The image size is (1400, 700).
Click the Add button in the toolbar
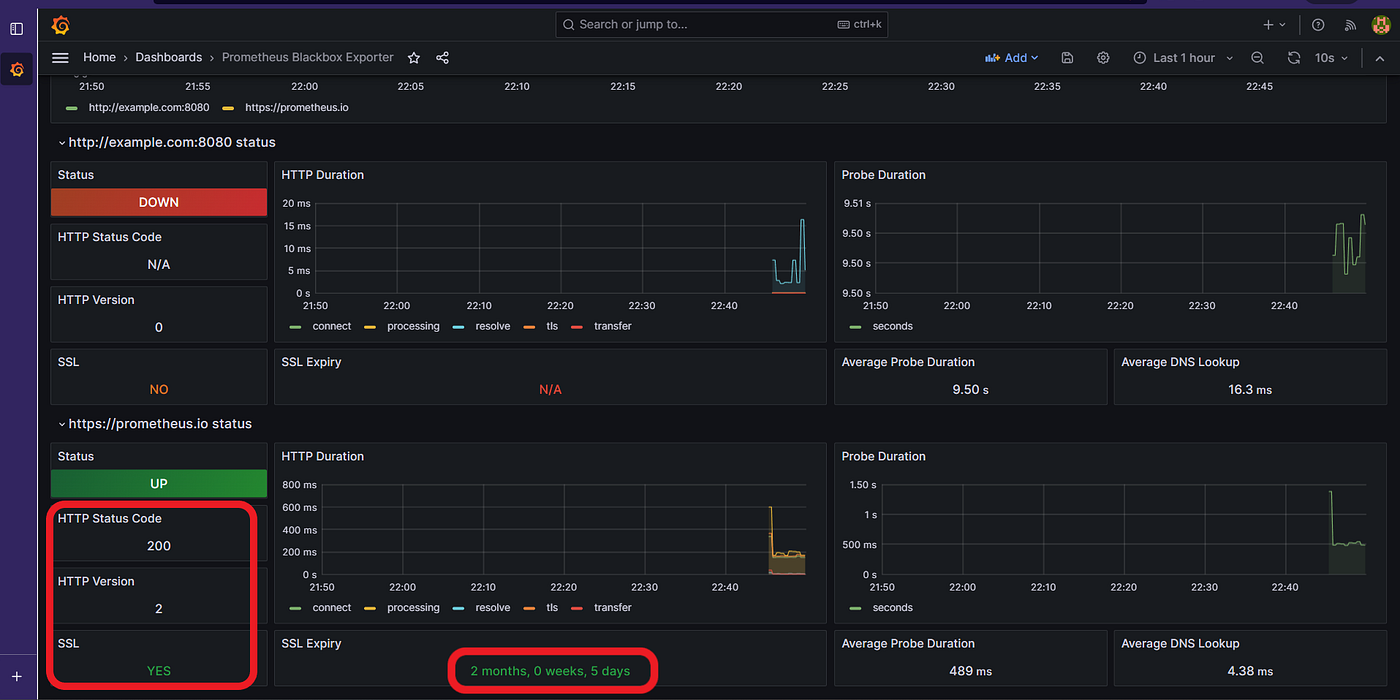click(1011, 57)
